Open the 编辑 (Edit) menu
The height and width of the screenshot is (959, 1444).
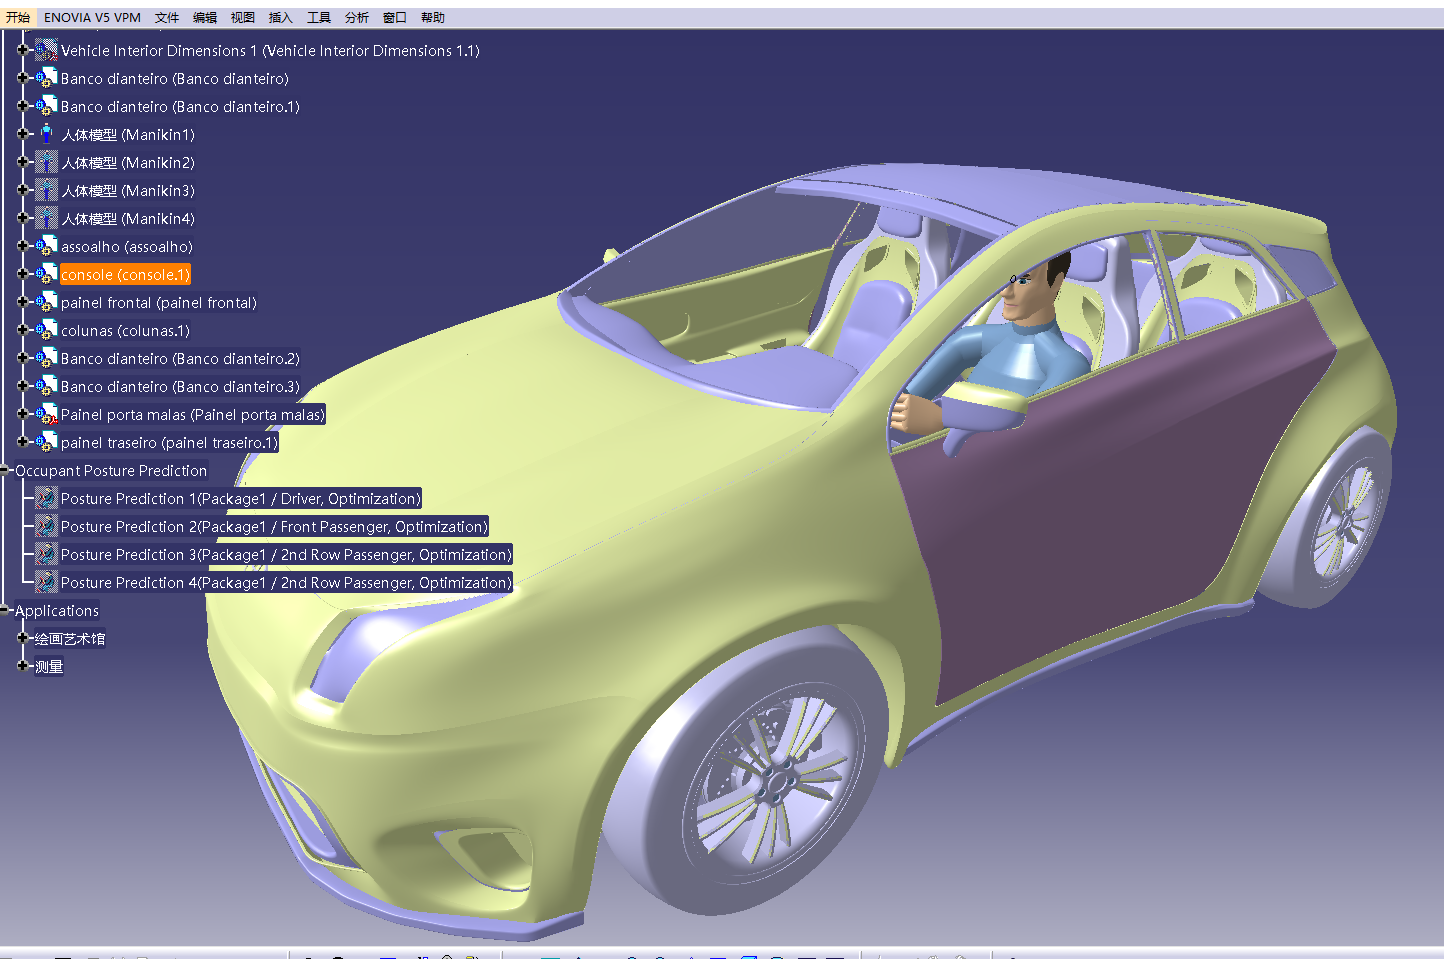pyautogui.click(x=205, y=17)
